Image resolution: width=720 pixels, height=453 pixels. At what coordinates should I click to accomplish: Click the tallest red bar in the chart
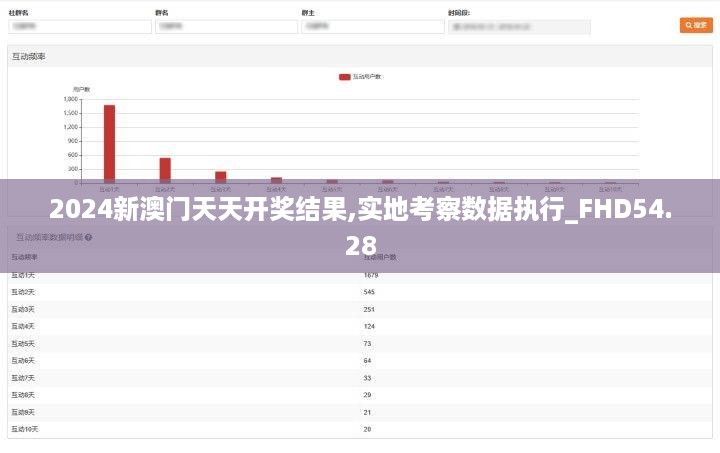109,143
